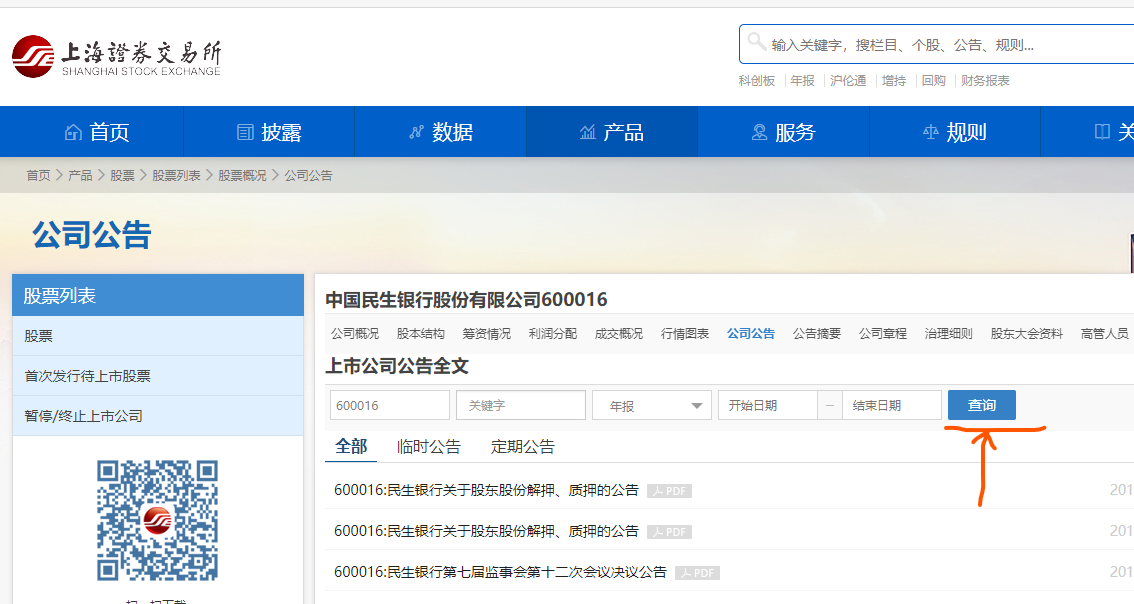Click the 回购 quick search link
Viewport: 1134px width, 604px height.
(x=934, y=80)
